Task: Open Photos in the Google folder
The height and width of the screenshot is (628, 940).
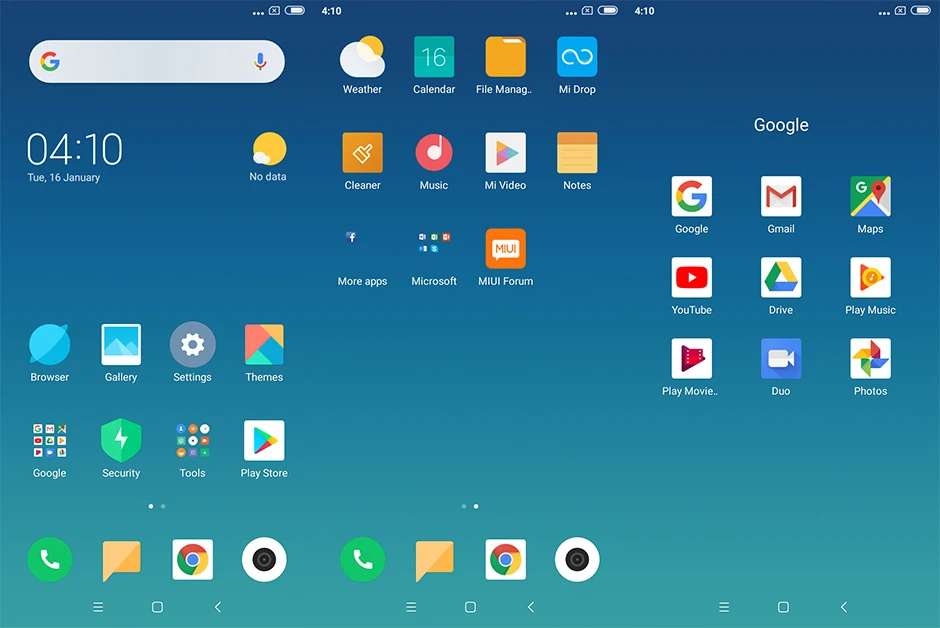Action: click(870, 358)
